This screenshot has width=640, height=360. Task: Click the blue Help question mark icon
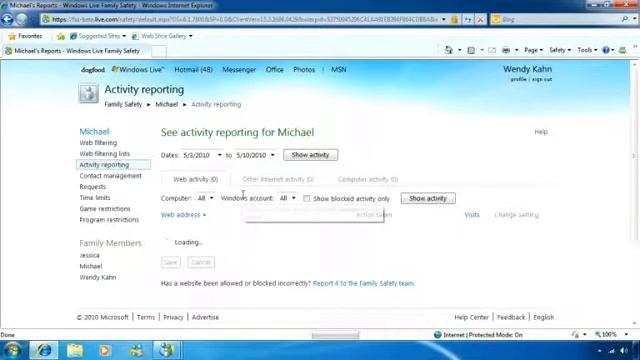pos(606,50)
